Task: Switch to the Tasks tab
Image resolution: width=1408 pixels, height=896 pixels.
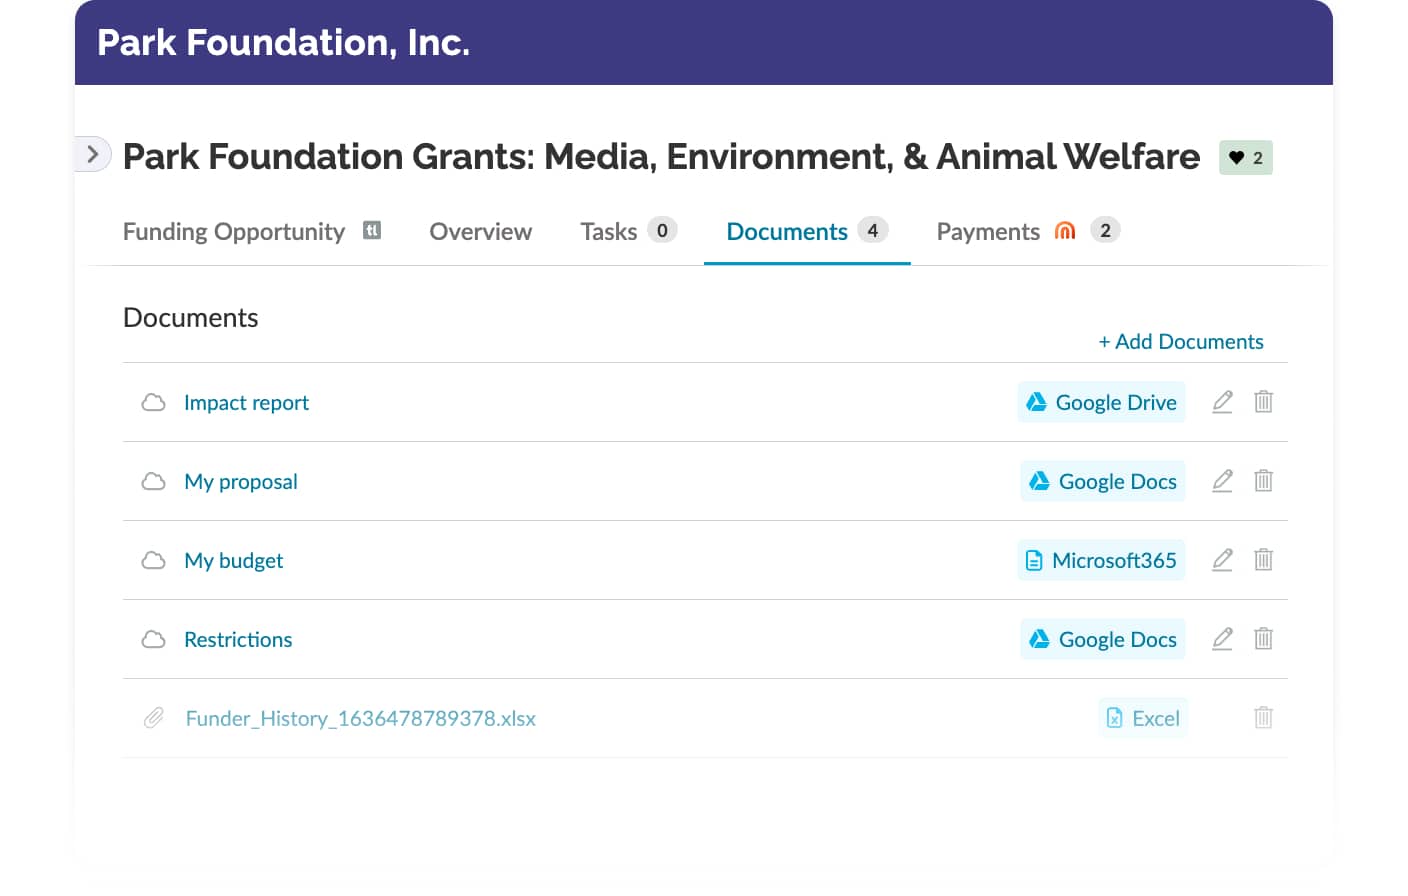Action: (x=608, y=231)
